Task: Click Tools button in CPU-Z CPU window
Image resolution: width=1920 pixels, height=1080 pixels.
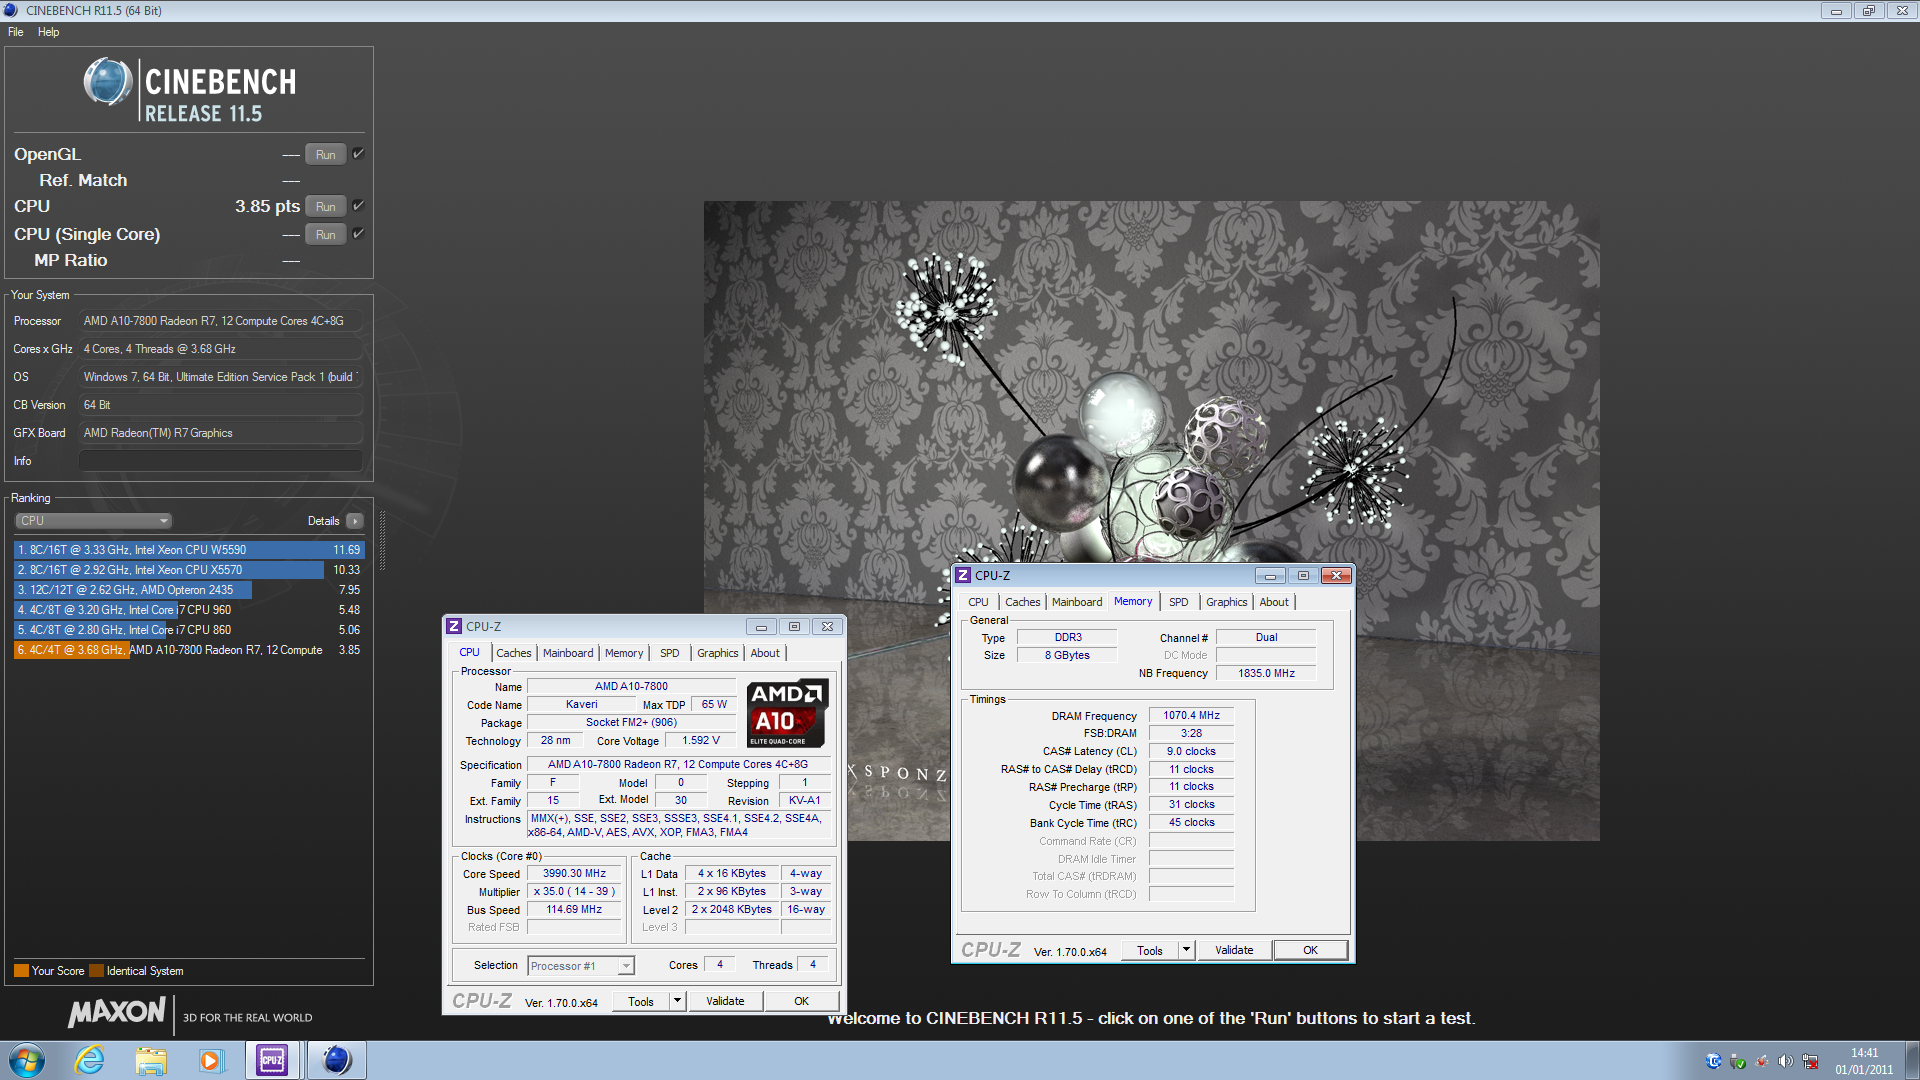Action: point(641,1001)
